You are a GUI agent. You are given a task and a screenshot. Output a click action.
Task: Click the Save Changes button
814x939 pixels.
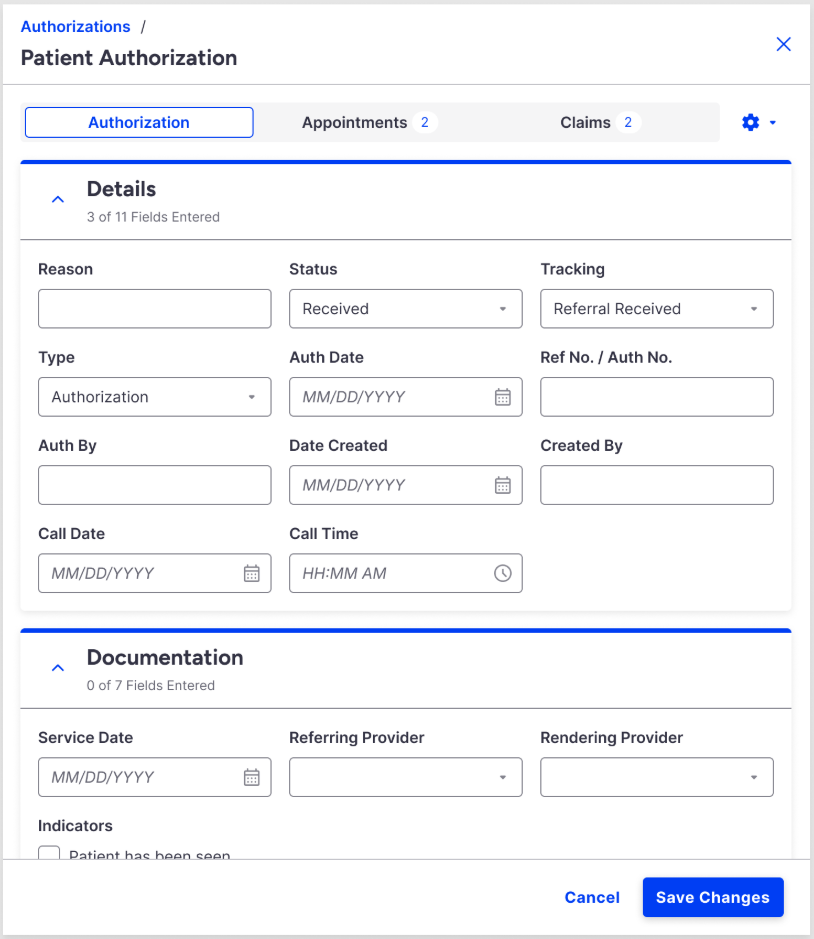(x=712, y=897)
